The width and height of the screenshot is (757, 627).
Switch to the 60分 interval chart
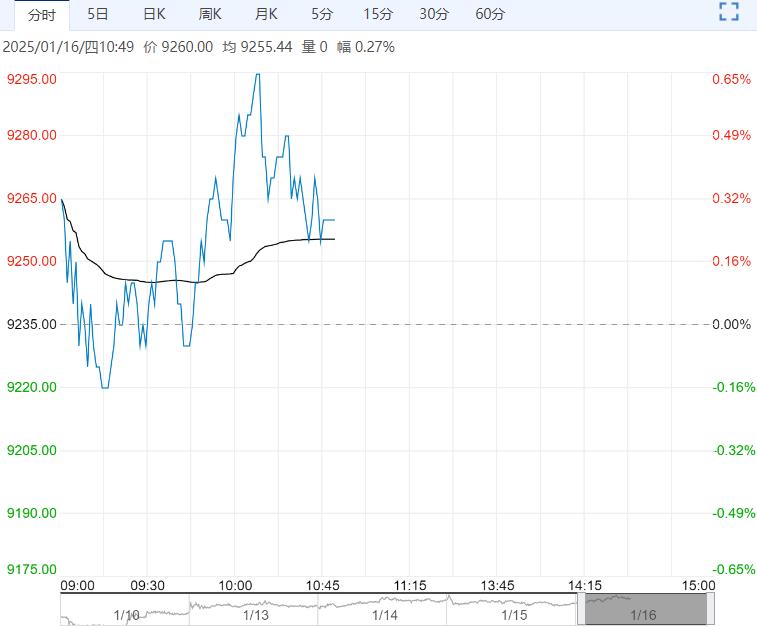point(490,14)
